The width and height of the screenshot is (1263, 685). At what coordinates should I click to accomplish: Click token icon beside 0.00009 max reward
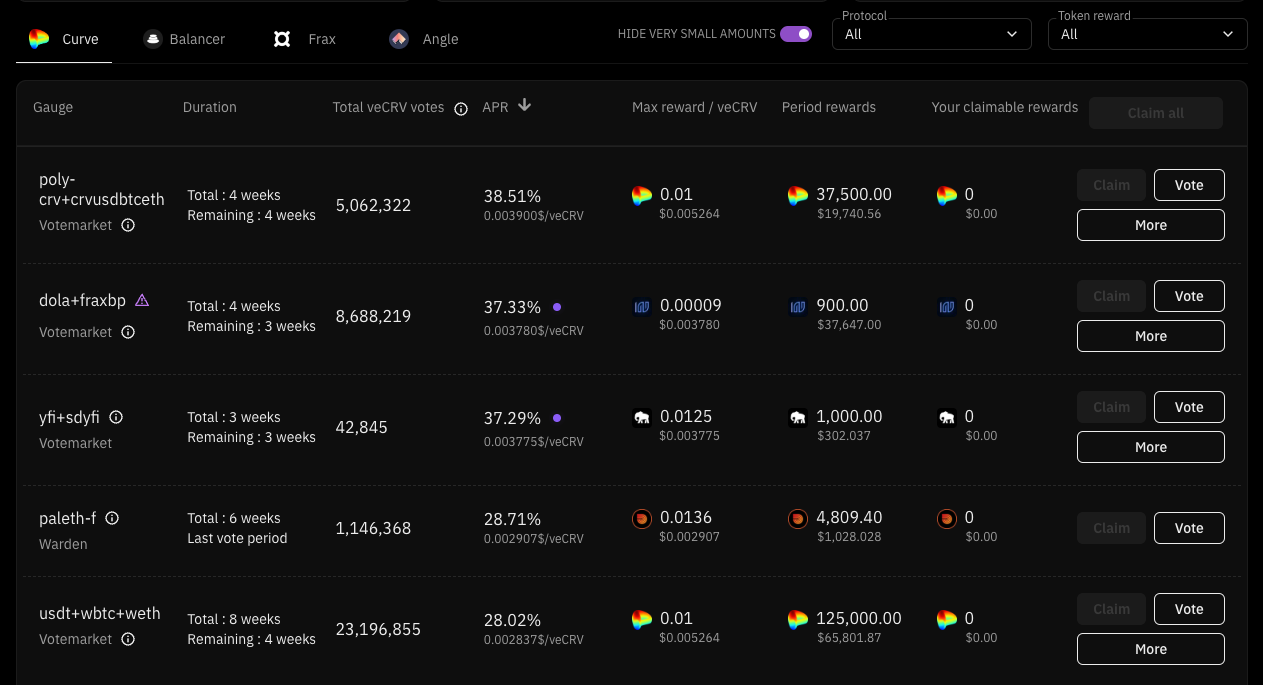tap(642, 307)
